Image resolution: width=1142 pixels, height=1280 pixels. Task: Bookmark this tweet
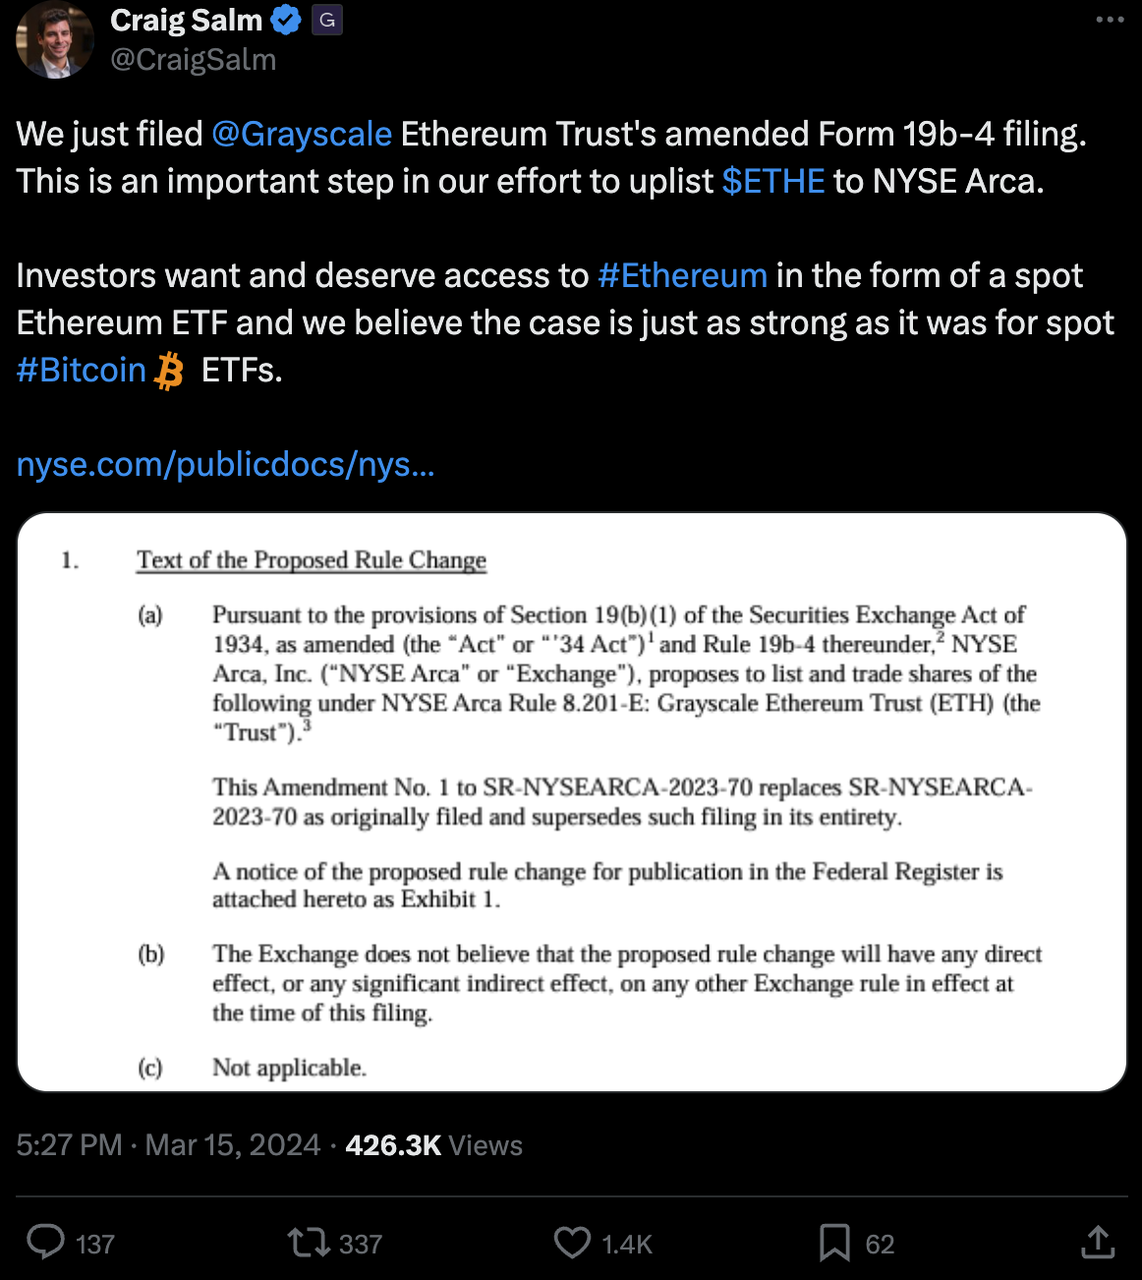(x=834, y=1242)
